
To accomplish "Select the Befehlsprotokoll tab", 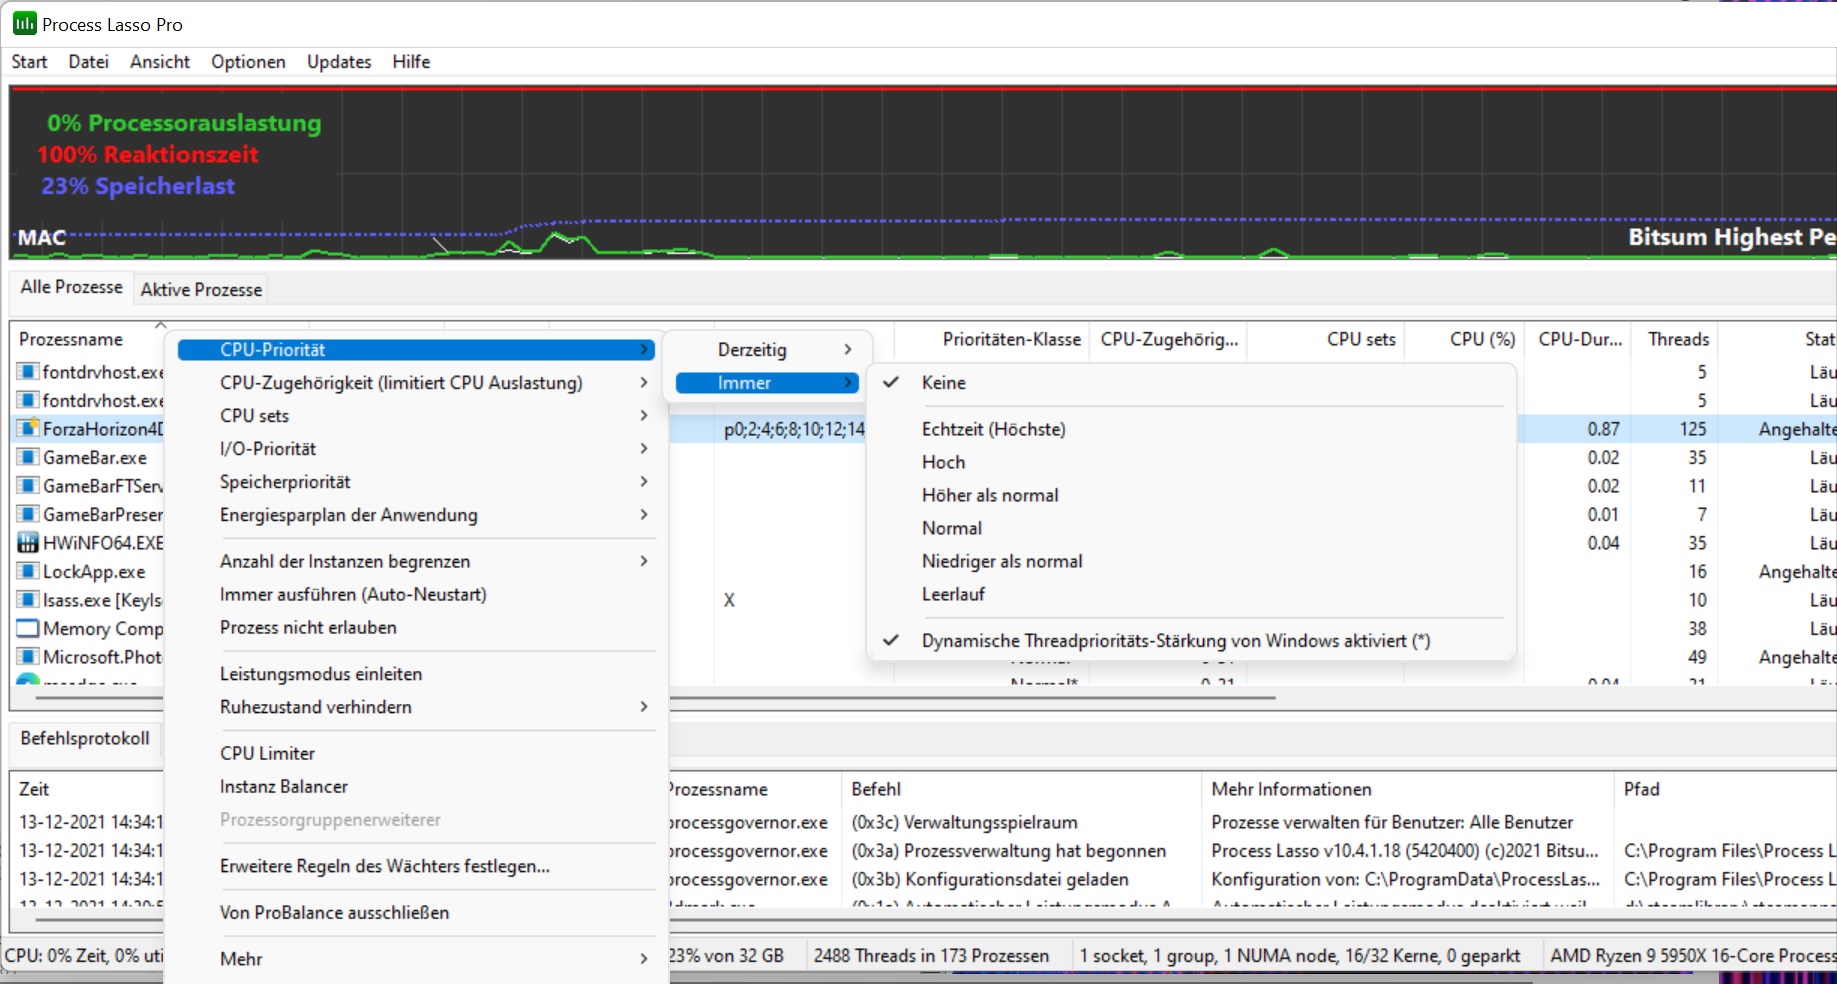I will pyautogui.click(x=85, y=739).
